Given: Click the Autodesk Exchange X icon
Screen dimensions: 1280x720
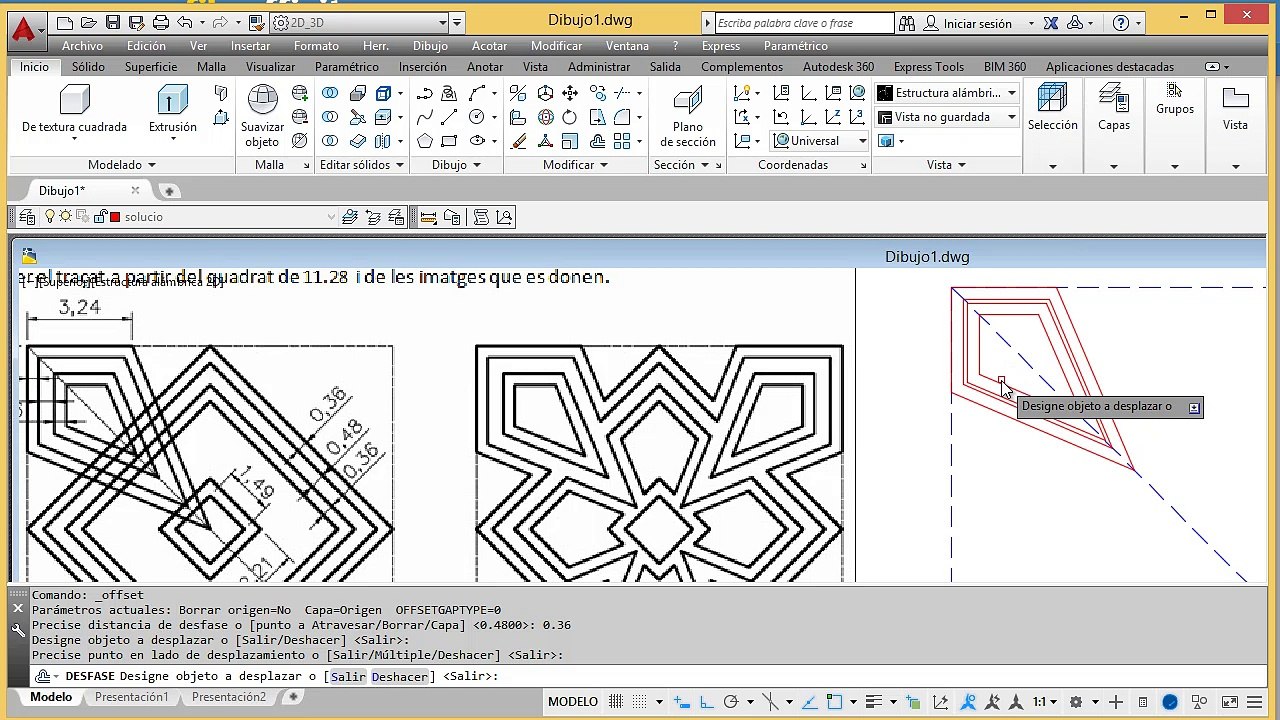Looking at the screenshot, I should (x=1051, y=23).
